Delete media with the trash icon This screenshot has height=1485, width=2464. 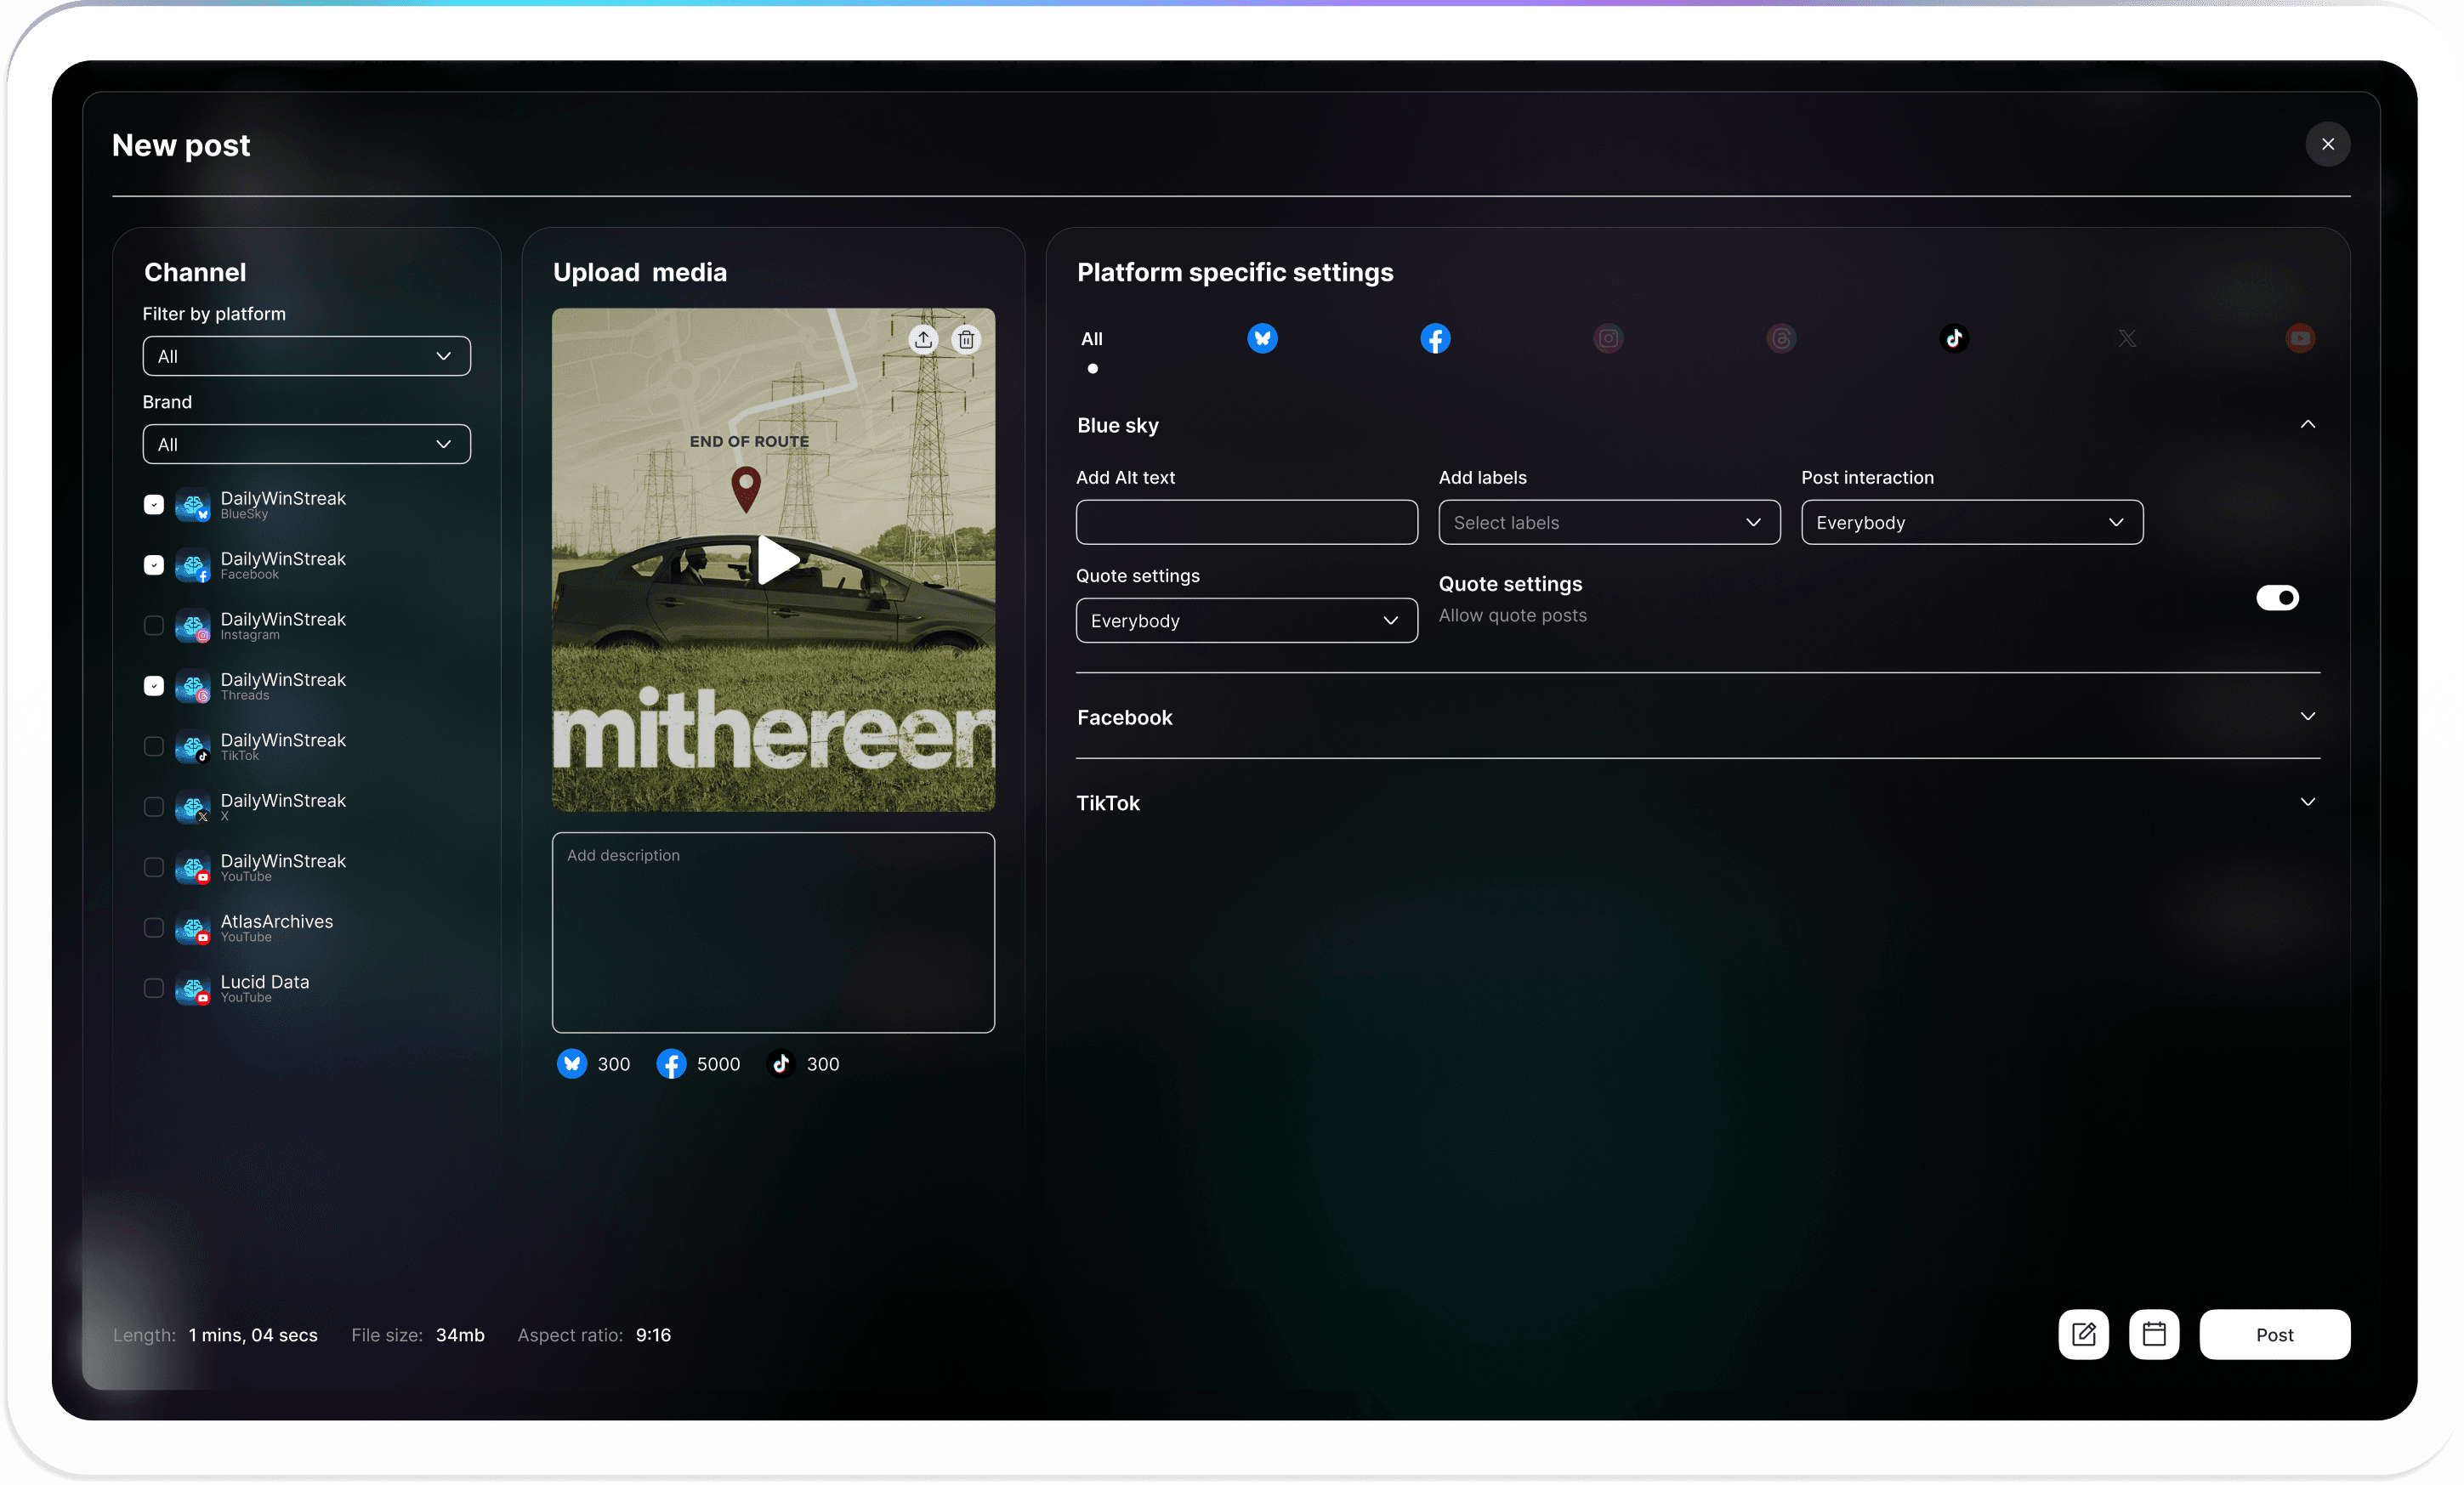(x=966, y=340)
